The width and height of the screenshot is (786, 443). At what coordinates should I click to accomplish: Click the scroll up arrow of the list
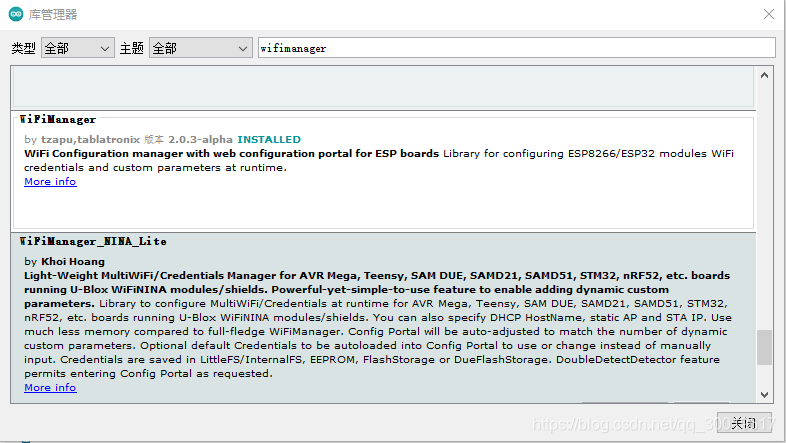coord(764,76)
